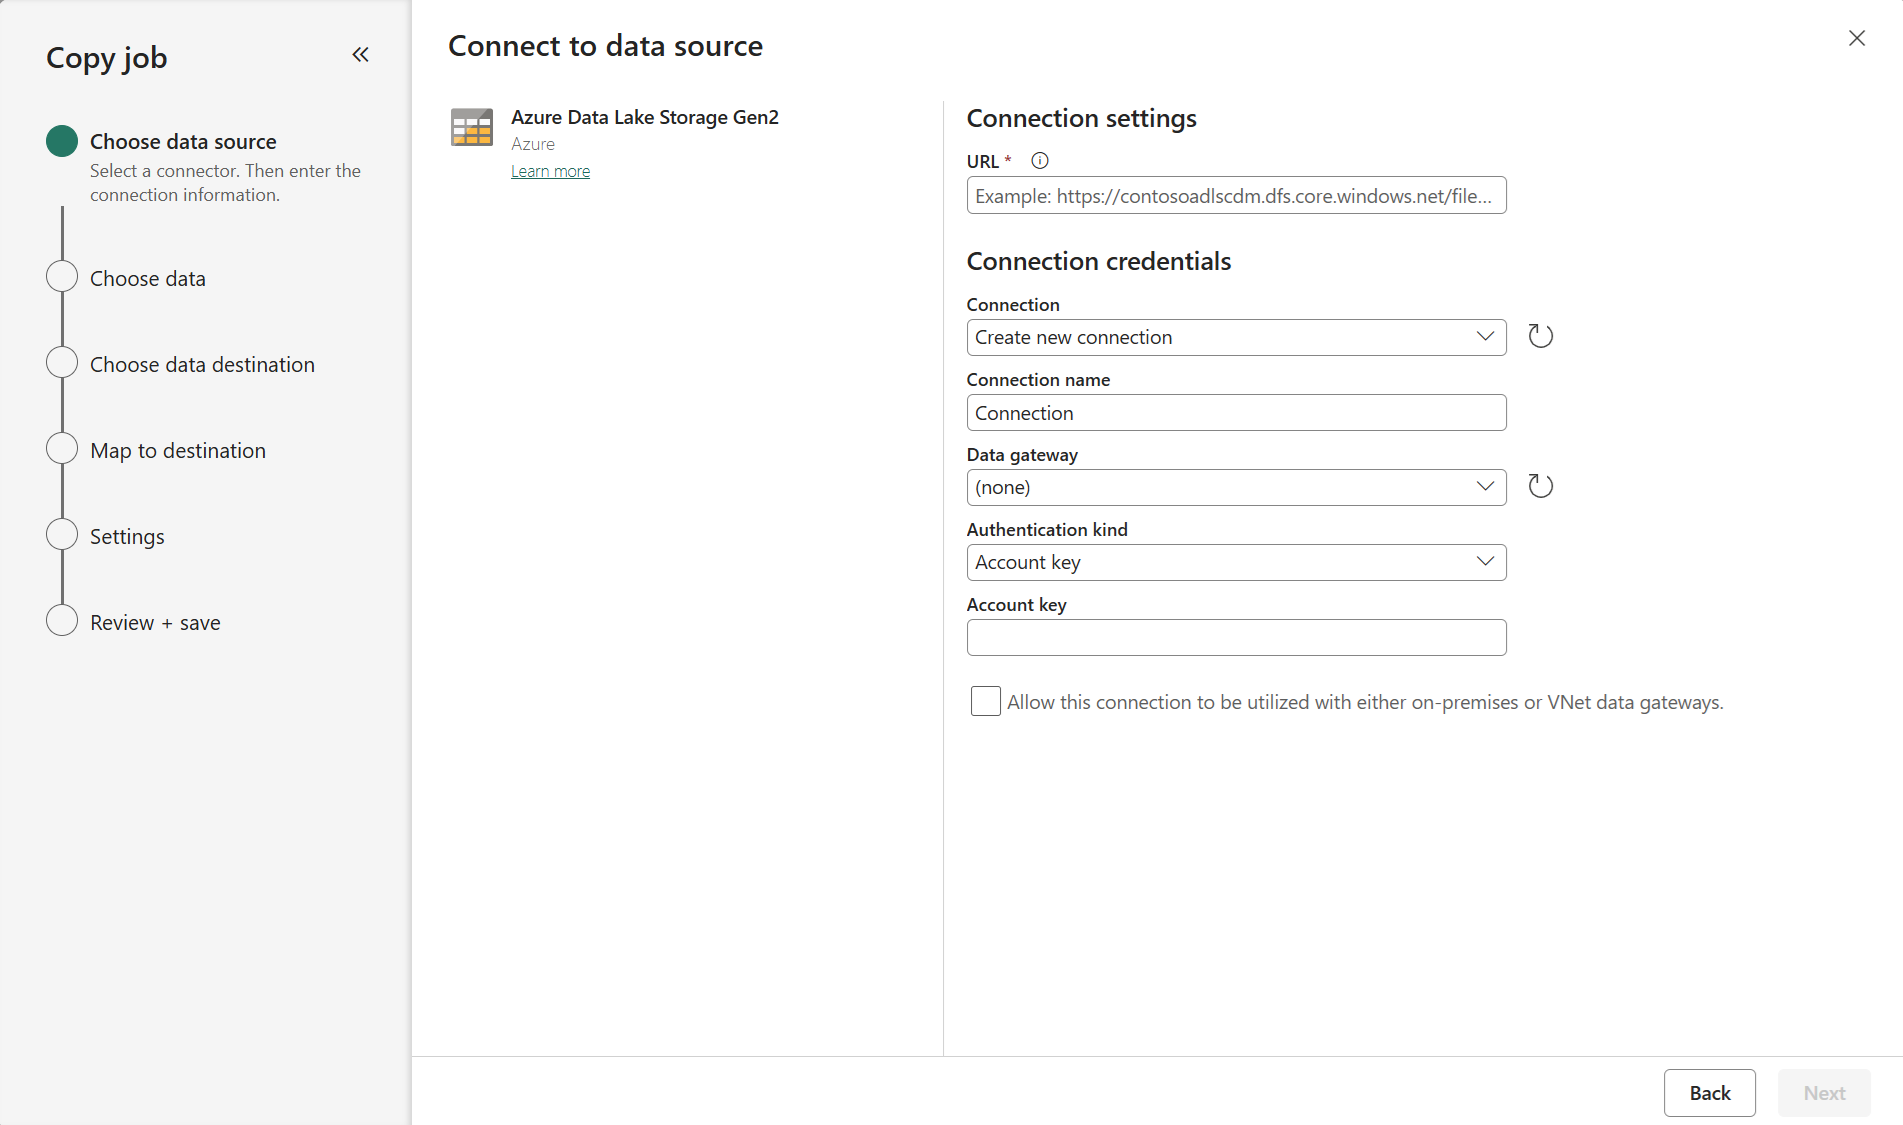The width and height of the screenshot is (1903, 1125).
Task: Go to Choose data destination step label
Action: (202, 365)
